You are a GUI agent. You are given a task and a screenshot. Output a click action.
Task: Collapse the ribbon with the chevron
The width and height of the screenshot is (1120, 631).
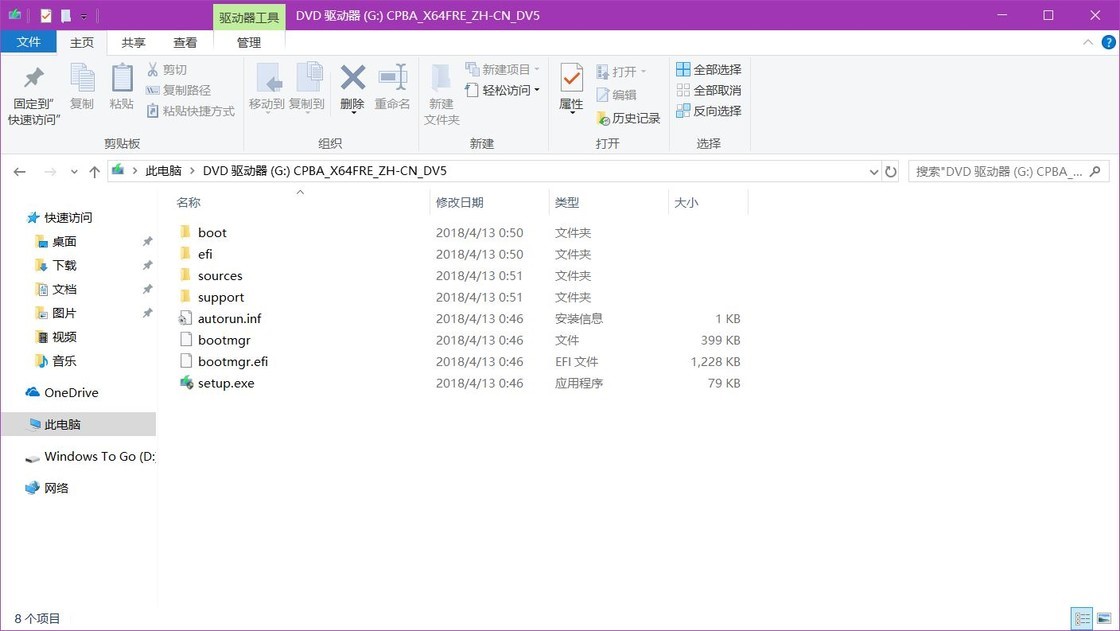coord(1087,43)
